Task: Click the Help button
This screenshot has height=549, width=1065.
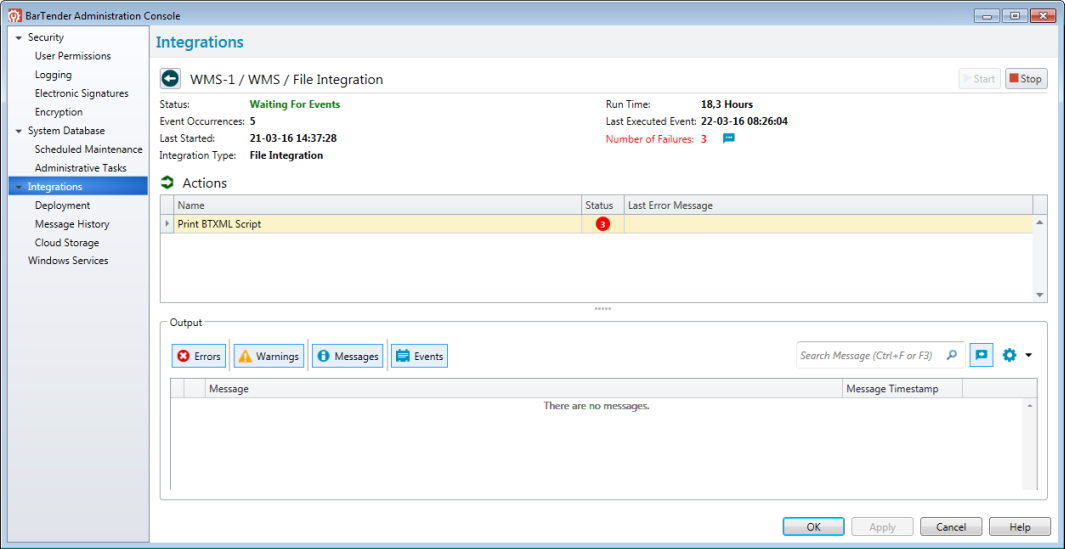Action: [x=1019, y=527]
